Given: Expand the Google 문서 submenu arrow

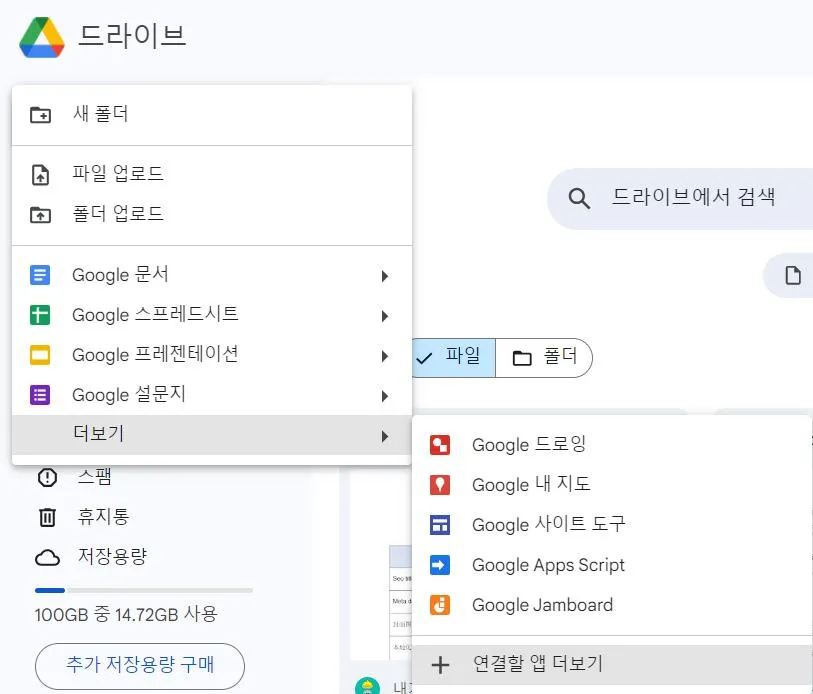Looking at the screenshot, I should coord(385,276).
